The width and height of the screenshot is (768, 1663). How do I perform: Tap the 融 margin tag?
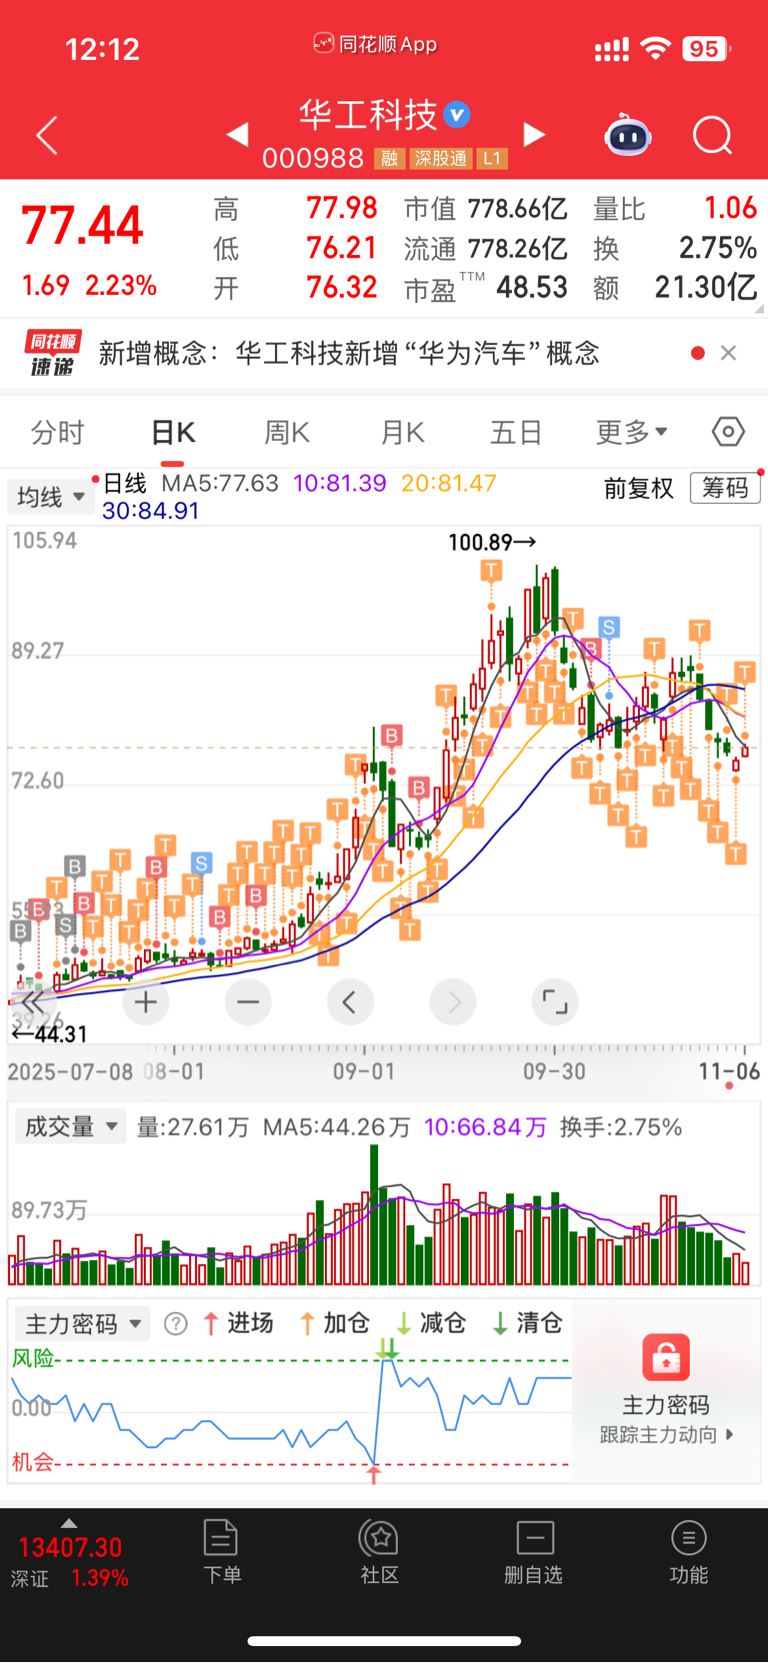(x=389, y=159)
